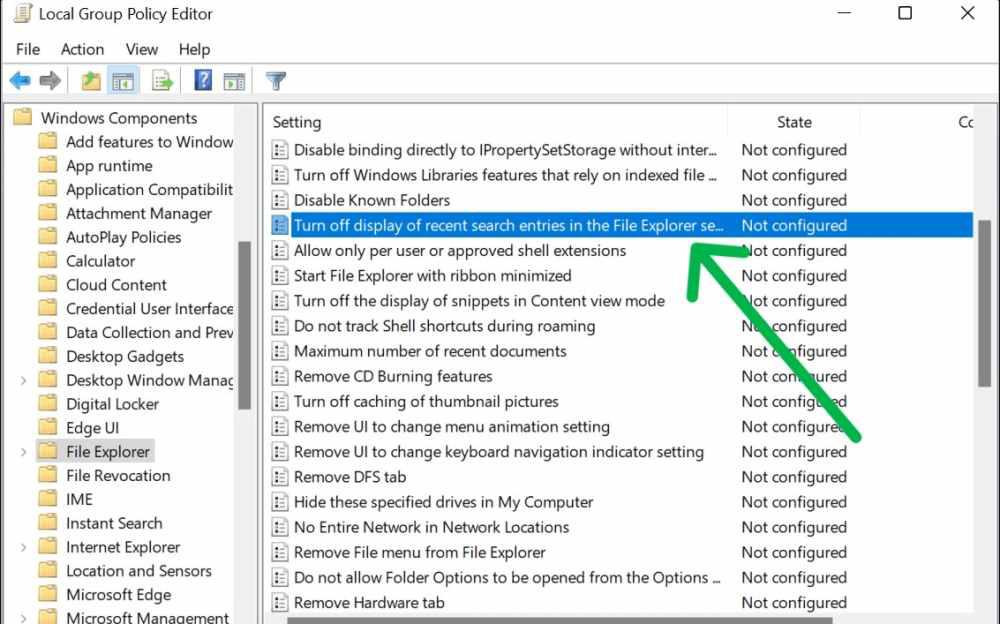This screenshot has width=1000, height=624.
Task: Open the Action menu
Action: [x=82, y=49]
